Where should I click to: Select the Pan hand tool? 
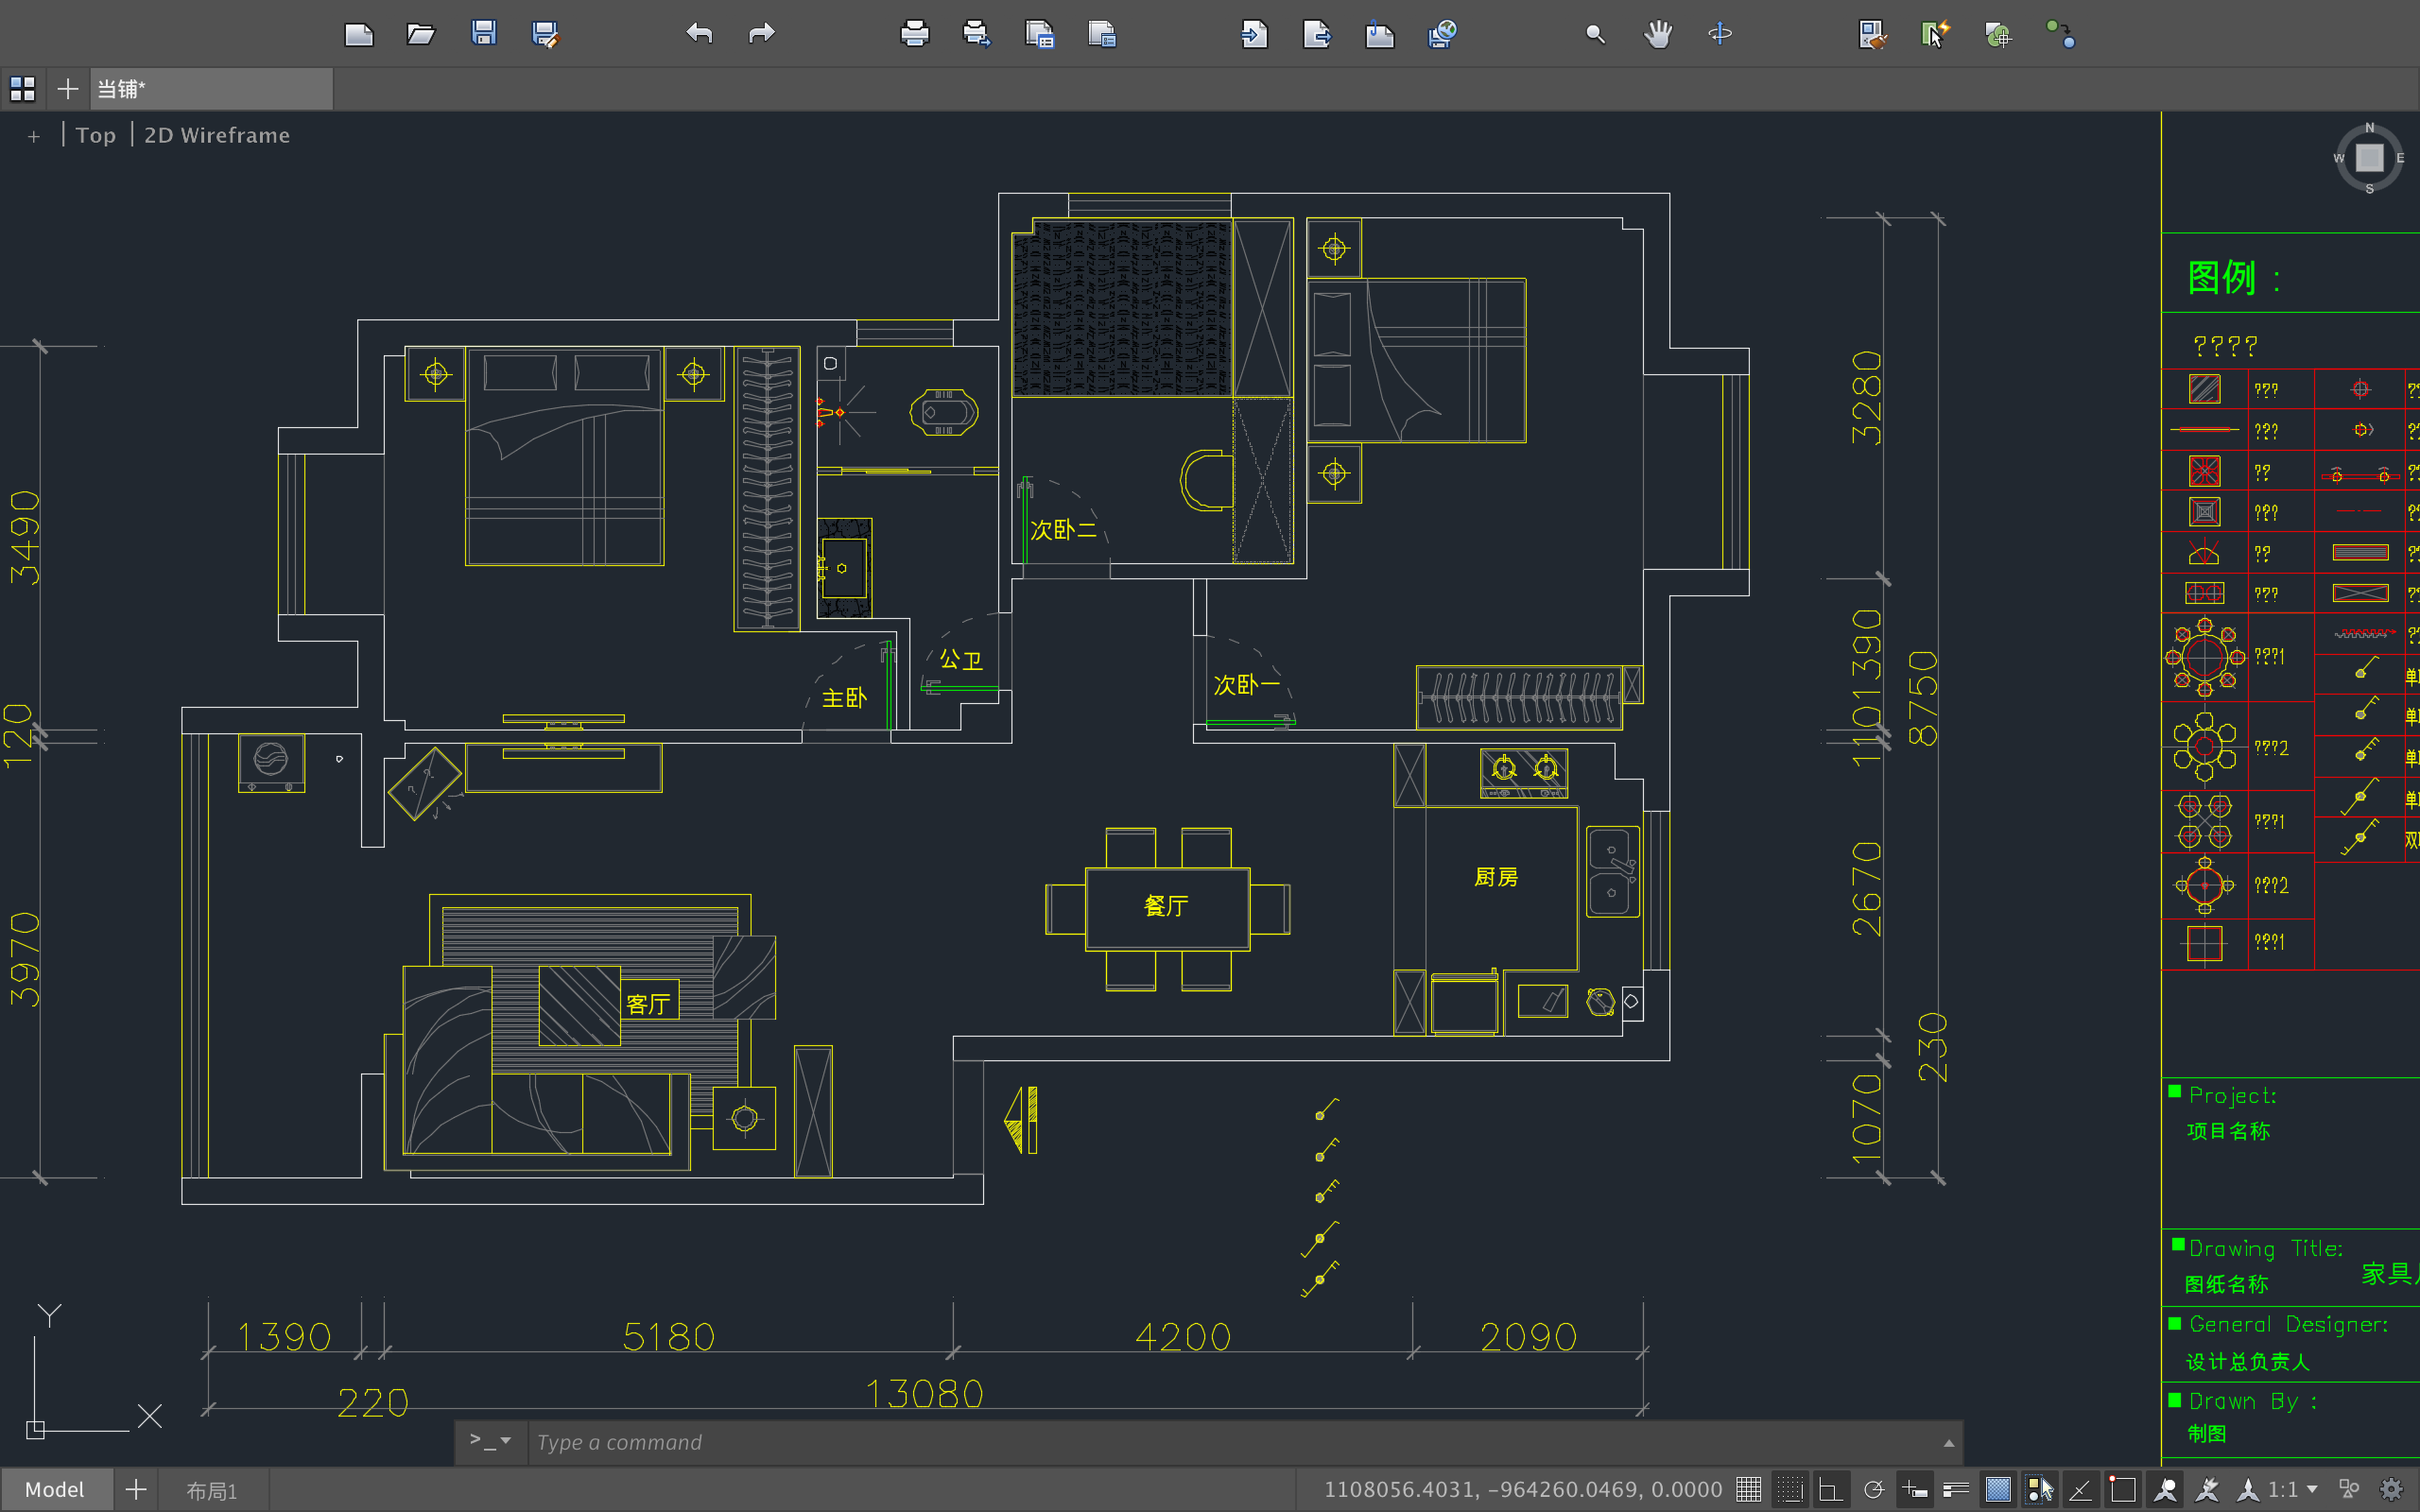pyautogui.click(x=1657, y=34)
